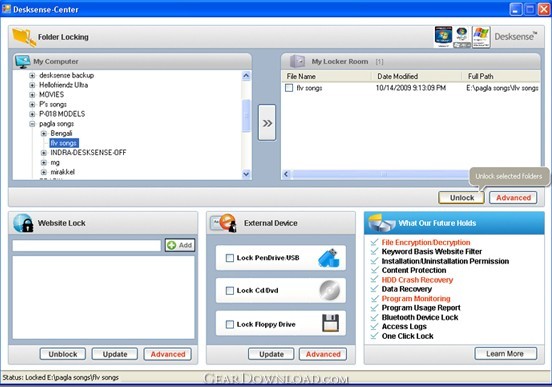Select the mg folder in tree
This screenshot has width=552, height=387.
(55, 162)
